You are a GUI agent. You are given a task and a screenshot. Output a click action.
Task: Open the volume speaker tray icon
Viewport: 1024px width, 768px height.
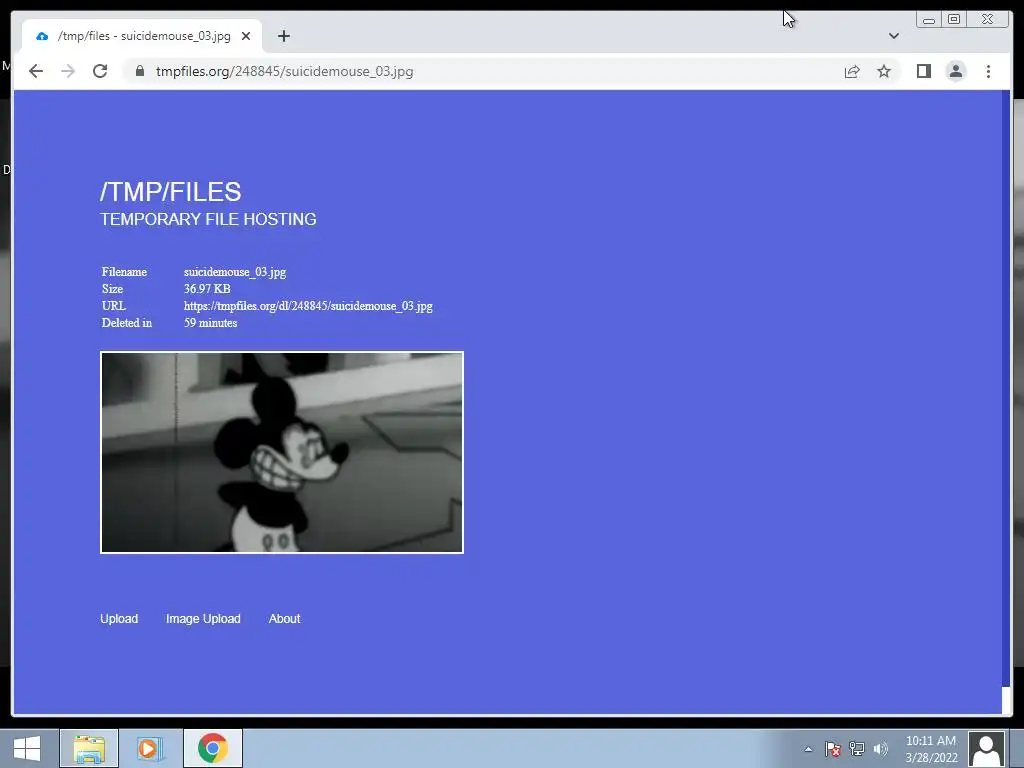pyautogui.click(x=880, y=749)
